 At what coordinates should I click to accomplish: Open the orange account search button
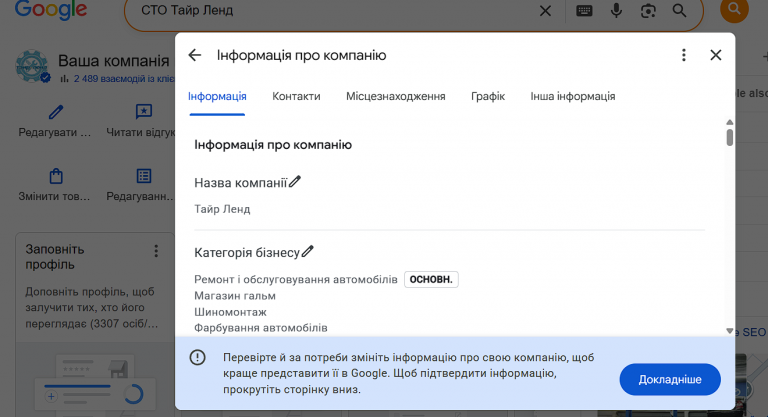(734, 9)
